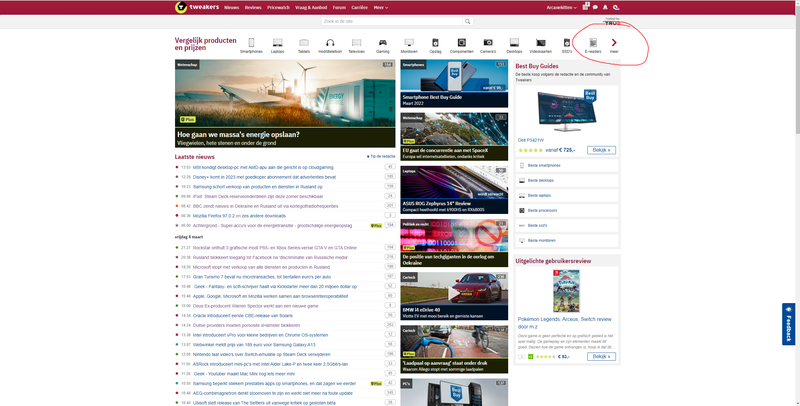
Task: Open the energy storage featured article image
Action: pos(285,94)
